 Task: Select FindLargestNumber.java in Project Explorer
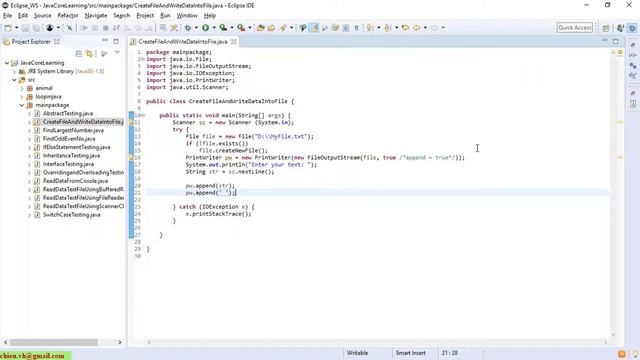coord(73,130)
